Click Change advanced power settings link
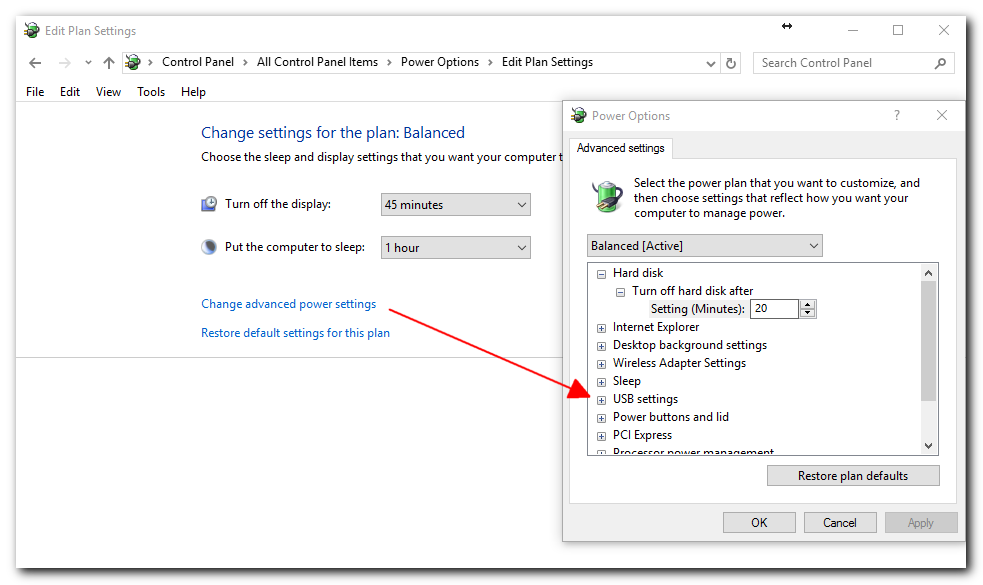This screenshot has height=585, width=983. coord(288,304)
